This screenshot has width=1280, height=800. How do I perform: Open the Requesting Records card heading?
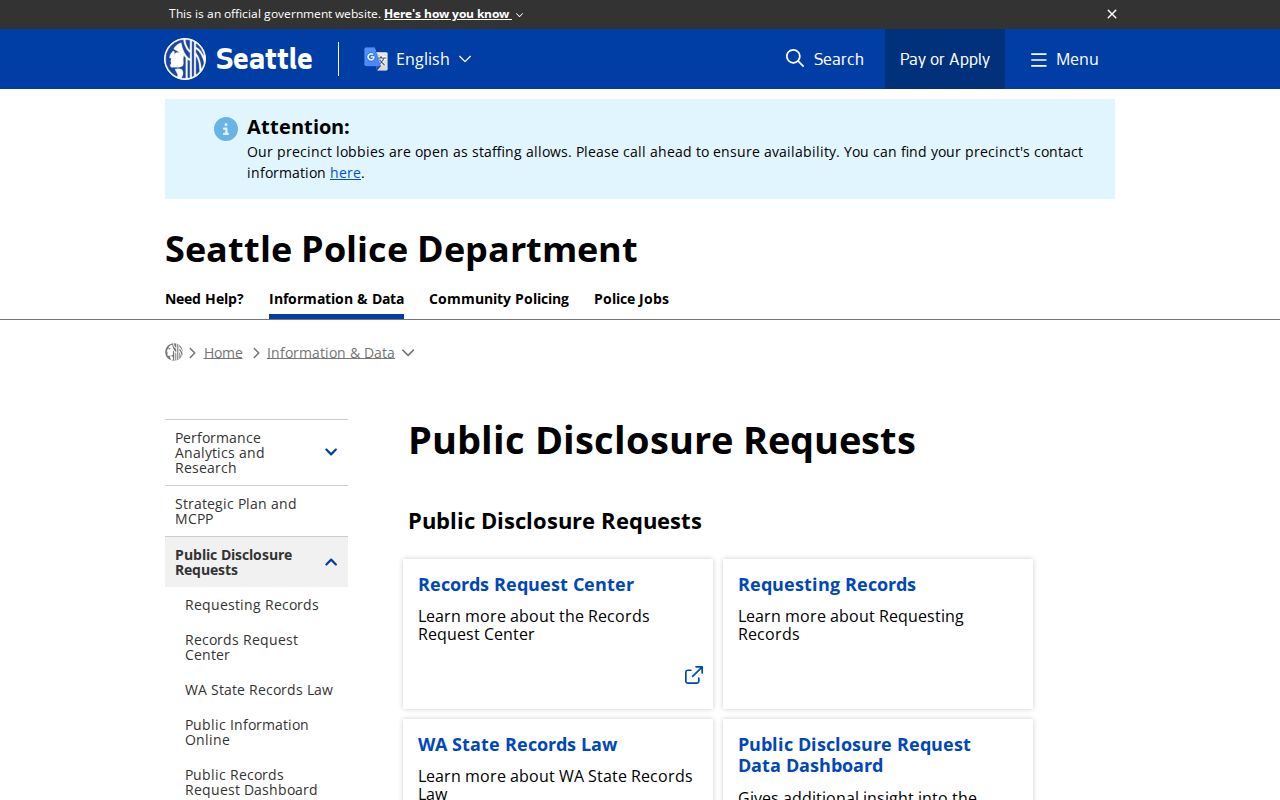click(x=827, y=585)
